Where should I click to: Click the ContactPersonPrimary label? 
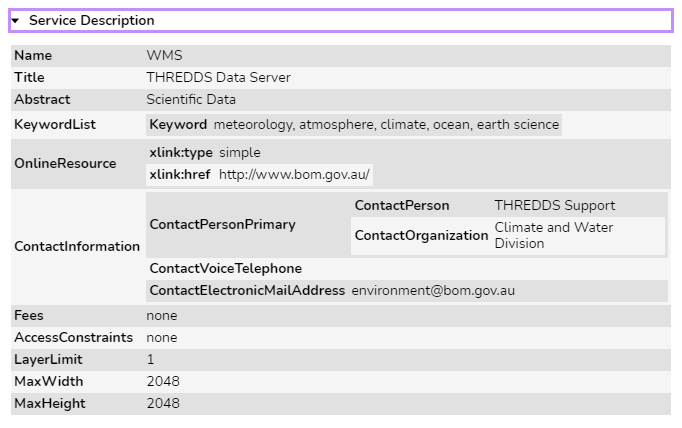pyautogui.click(x=223, y=224)
